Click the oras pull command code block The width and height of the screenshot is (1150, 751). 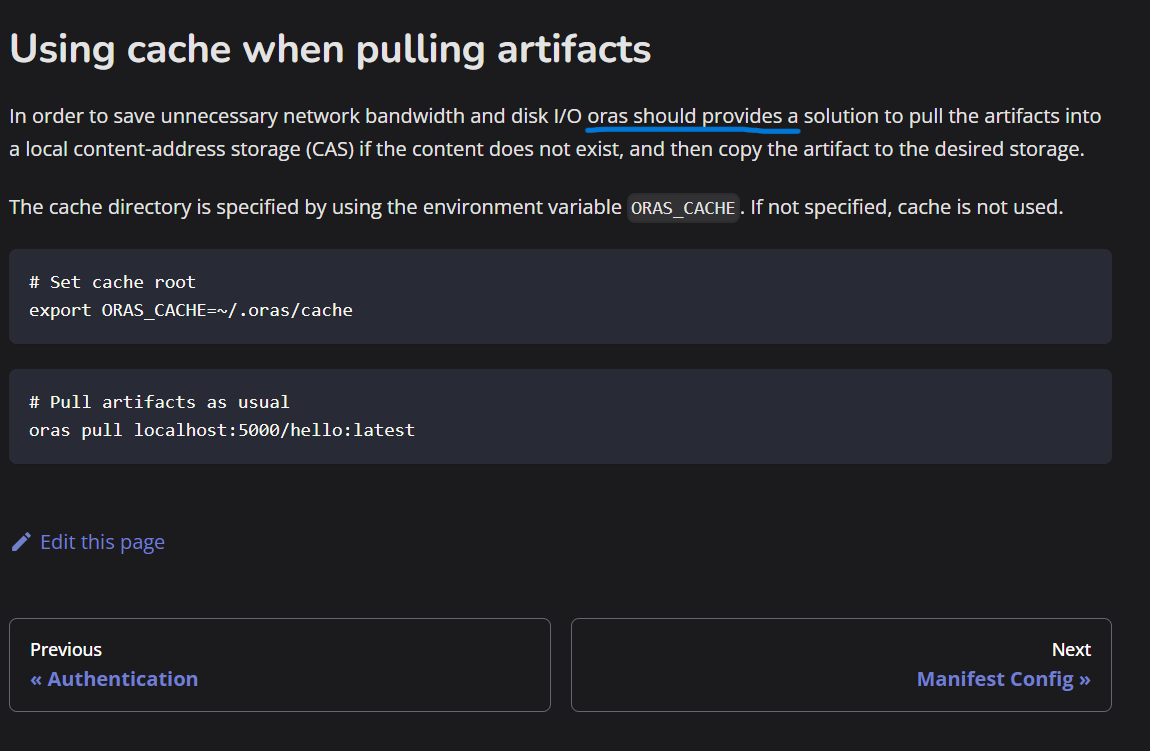[560, 416]
